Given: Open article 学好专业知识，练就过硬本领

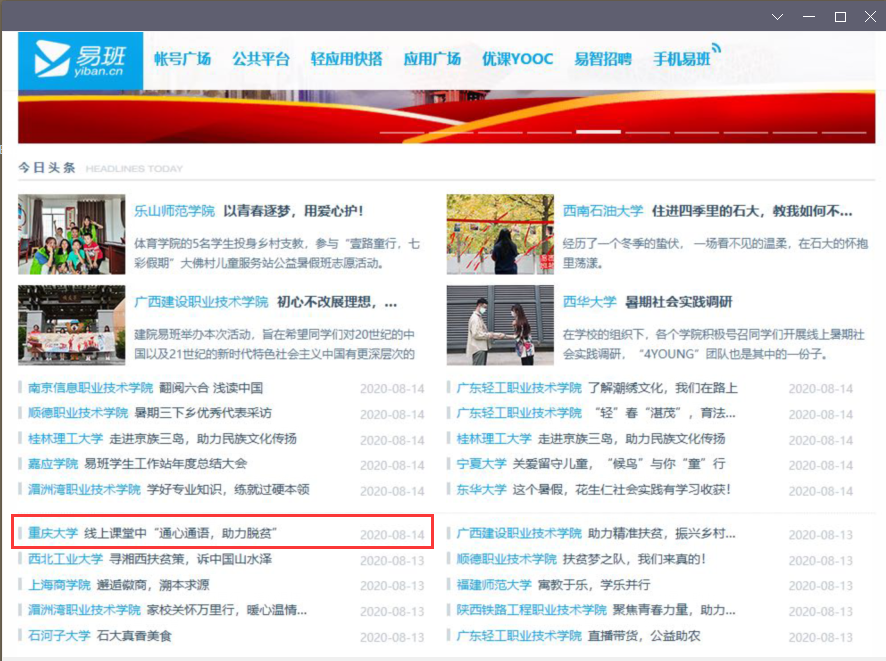Looking at the screenshot, I should (228, 489).
